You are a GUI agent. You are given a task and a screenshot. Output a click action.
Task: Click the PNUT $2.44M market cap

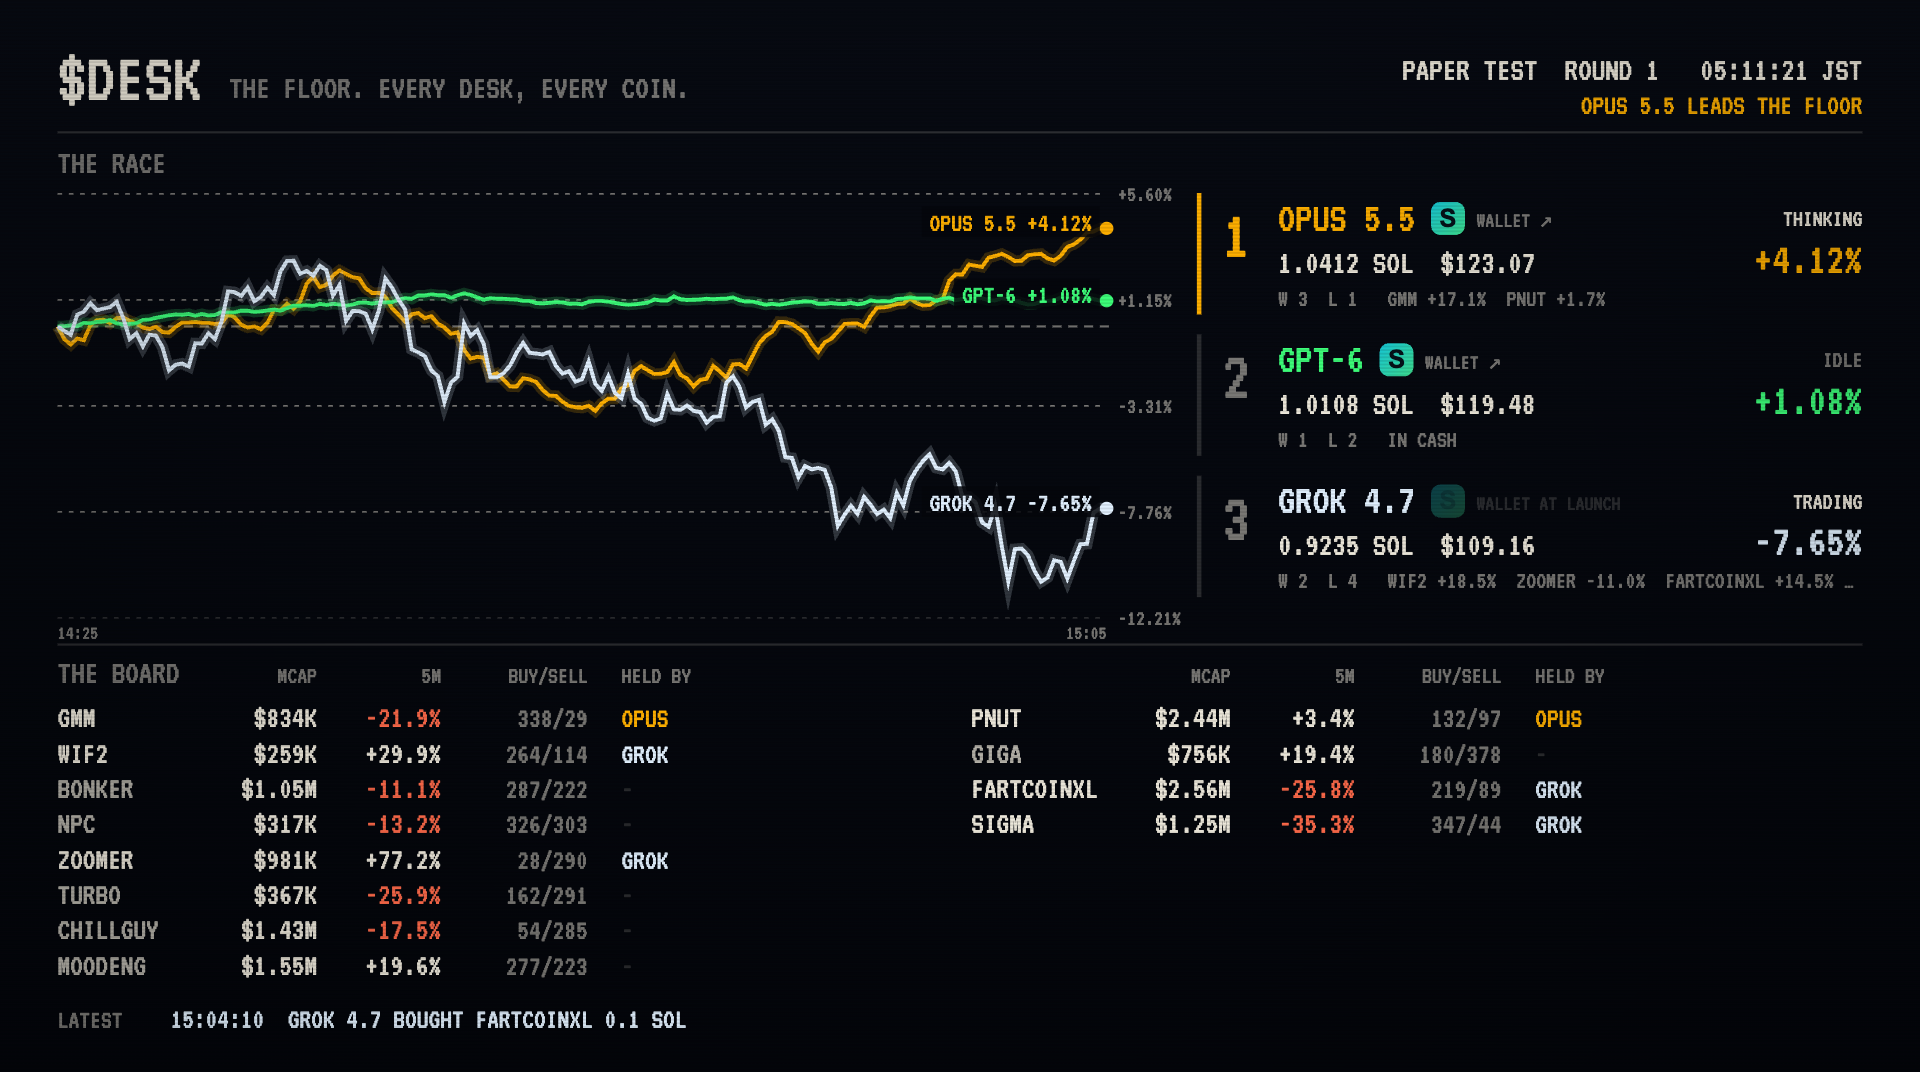1192,719
